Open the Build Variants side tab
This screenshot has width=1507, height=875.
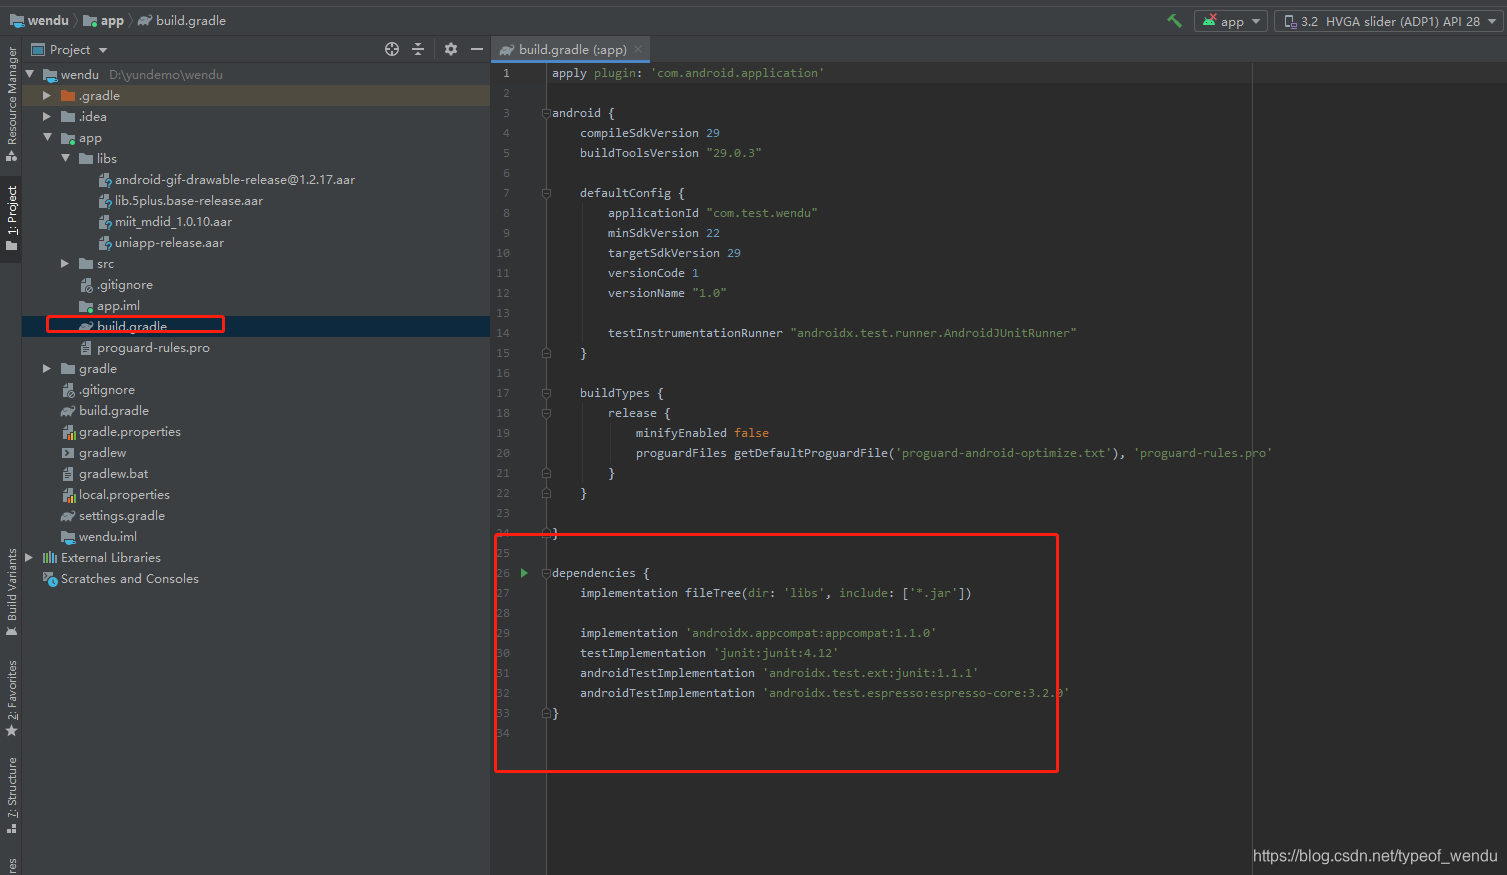click(11, 593)
